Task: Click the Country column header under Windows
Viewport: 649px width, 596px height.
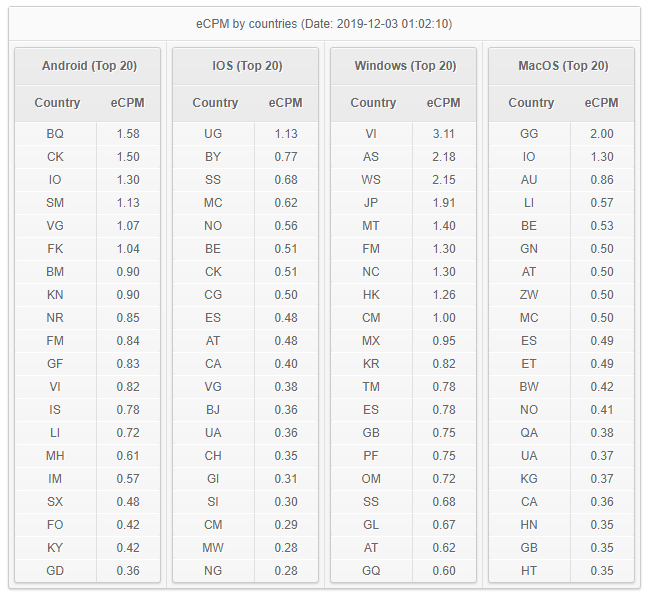Action: [x=373, y=103]
